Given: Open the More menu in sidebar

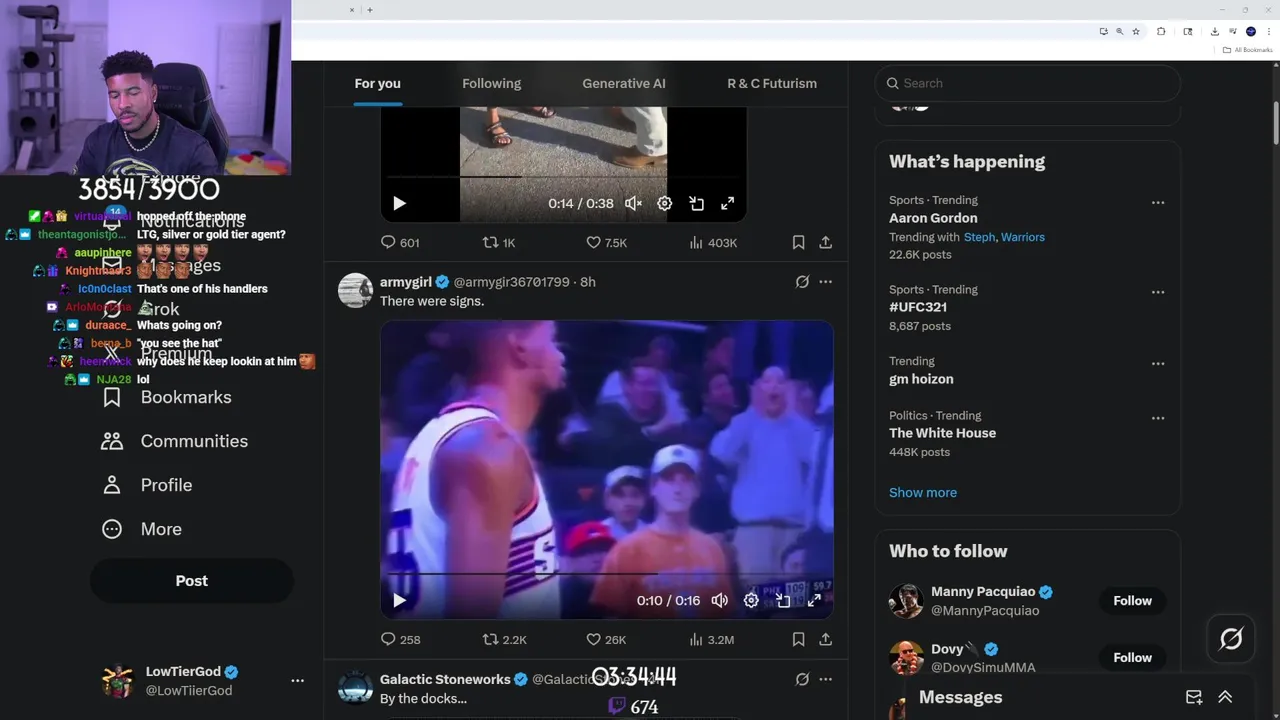Looking at the screenshot, I should click(x=142, y=529).
